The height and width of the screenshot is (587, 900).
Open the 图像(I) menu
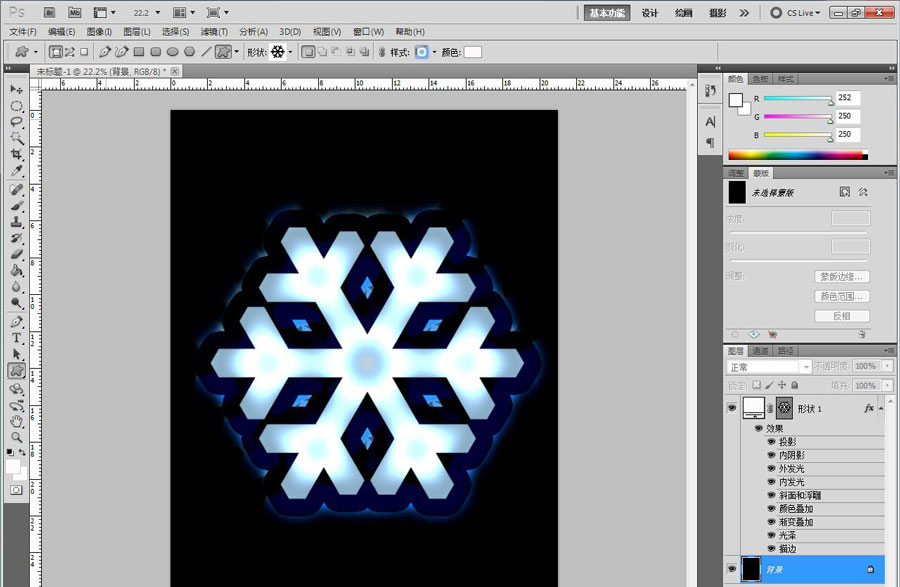point(99,32)
